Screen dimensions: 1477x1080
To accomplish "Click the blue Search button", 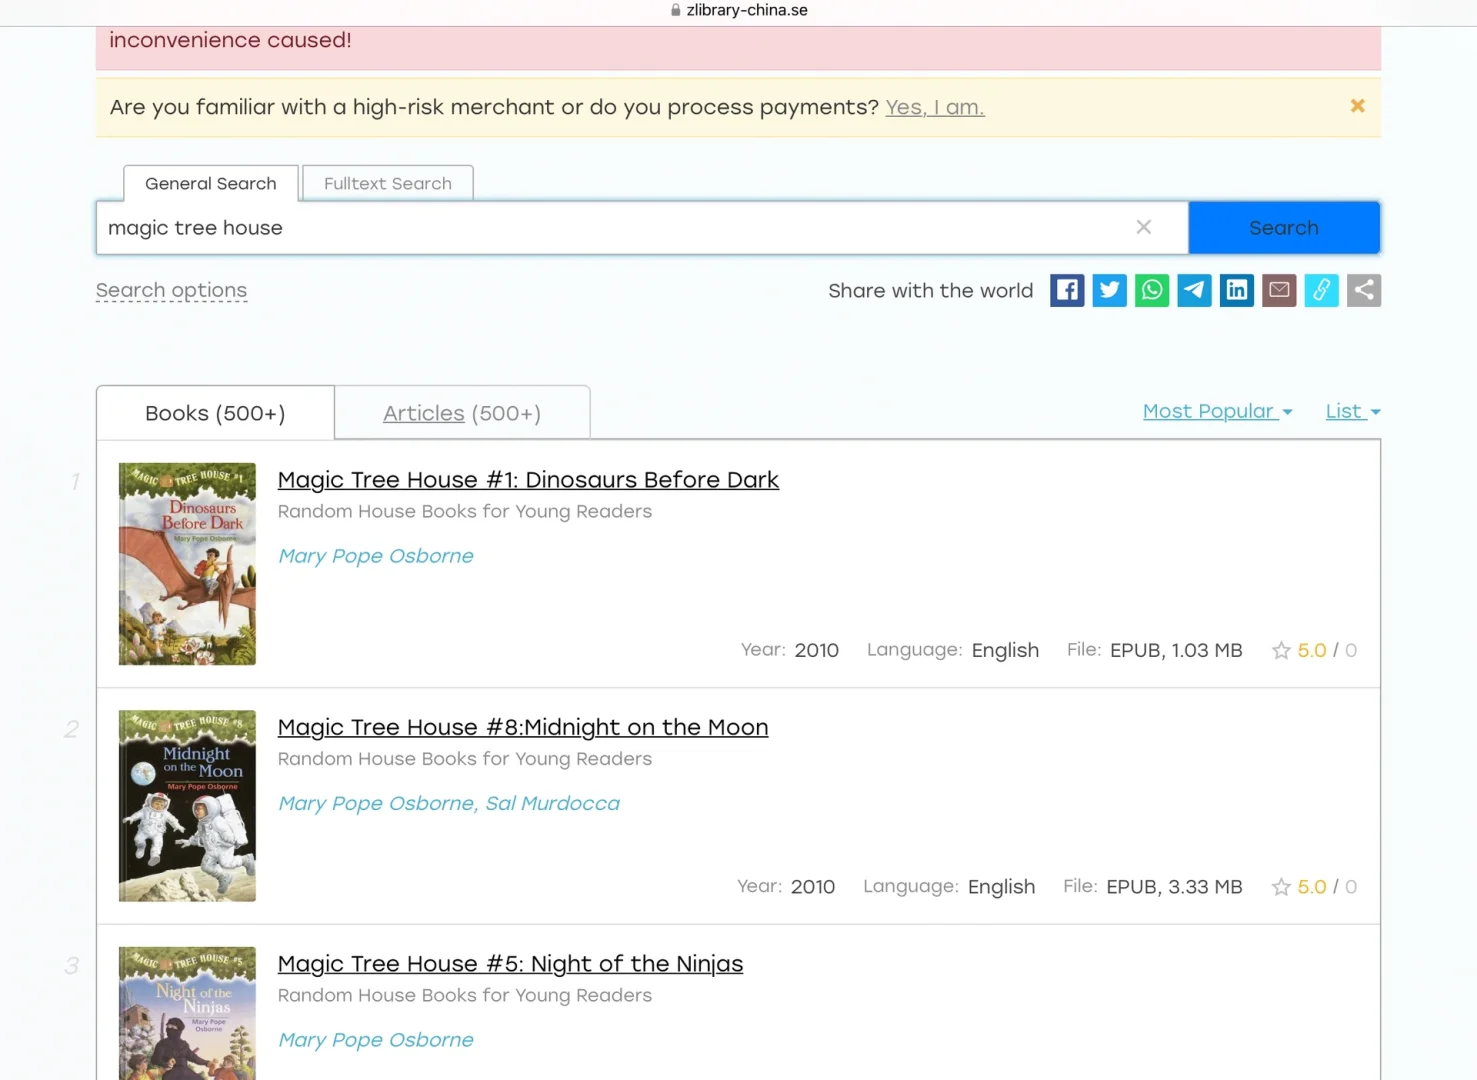I will (x=1284, y=228).
